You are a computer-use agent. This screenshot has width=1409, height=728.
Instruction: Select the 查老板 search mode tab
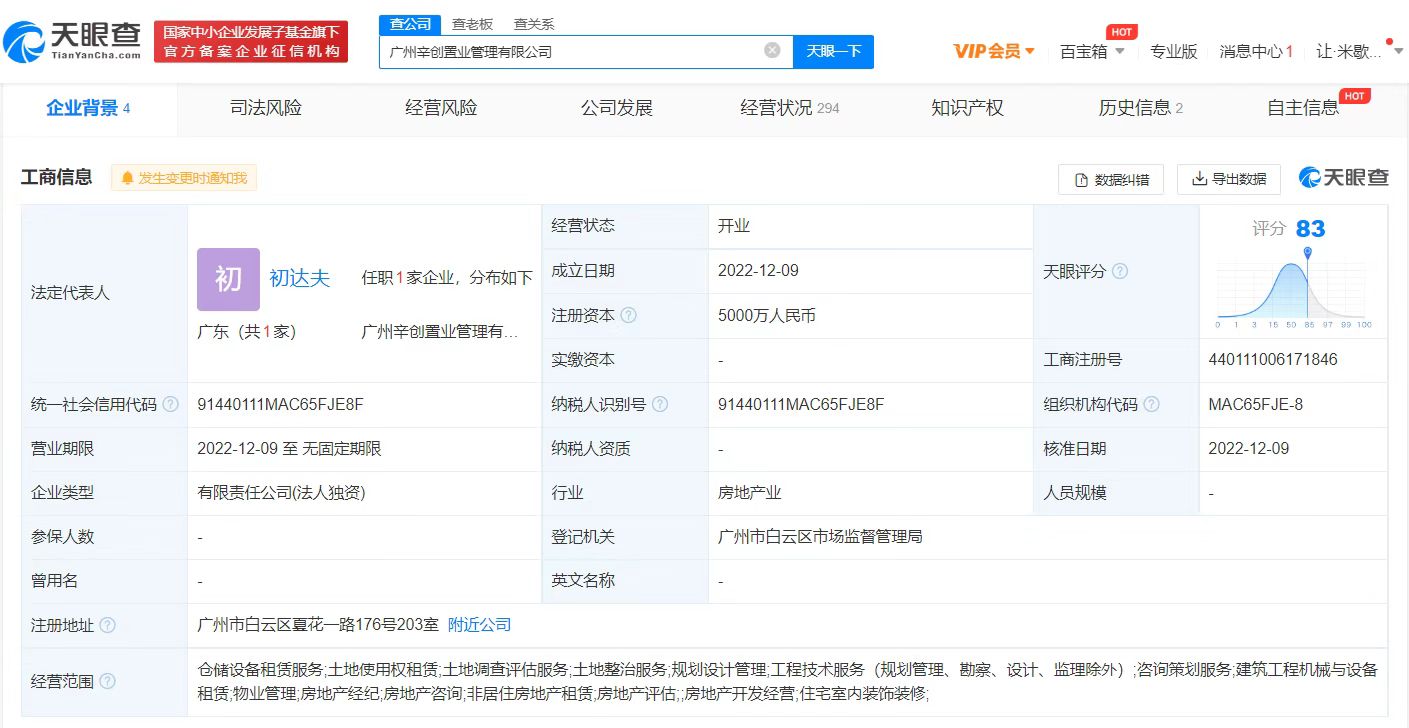coord(472,24)
